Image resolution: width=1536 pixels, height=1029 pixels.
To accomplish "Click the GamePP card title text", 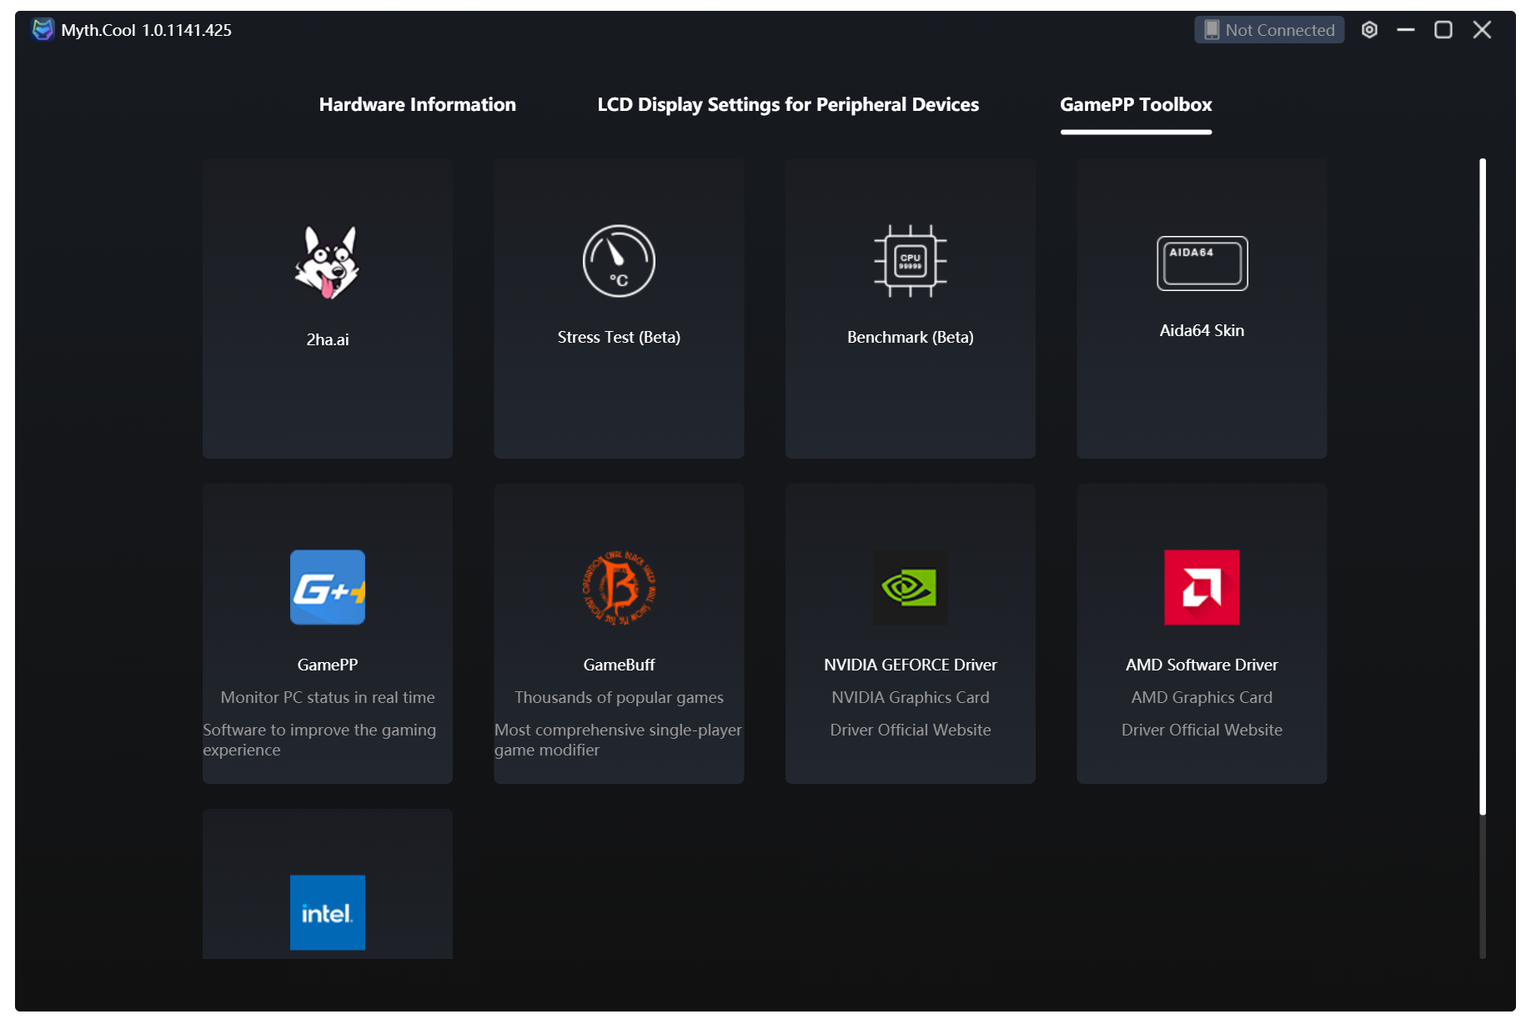I will pyautogui.click(x=327, y=664).
